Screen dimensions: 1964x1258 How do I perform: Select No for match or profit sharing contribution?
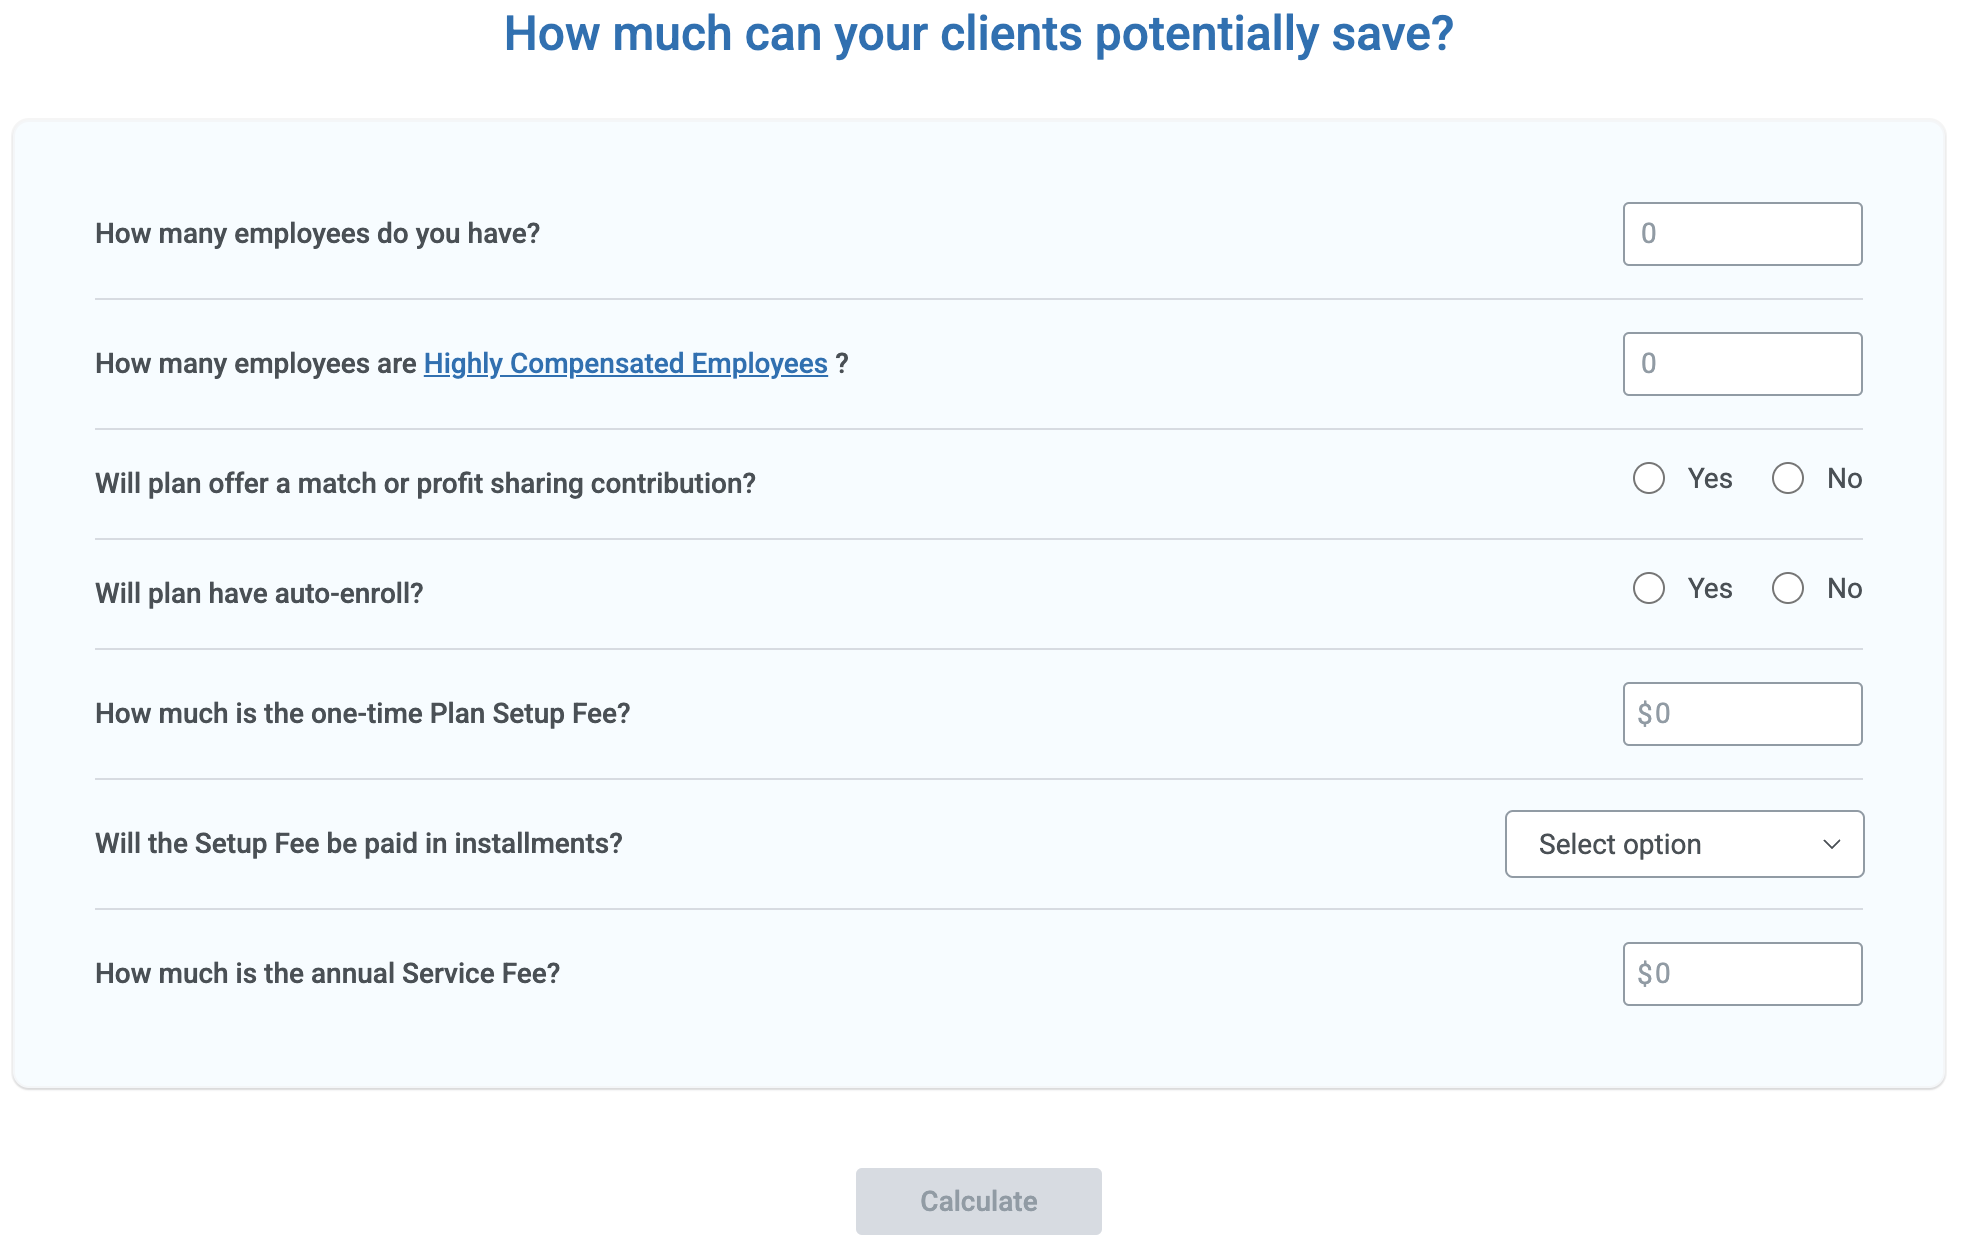1788,479
